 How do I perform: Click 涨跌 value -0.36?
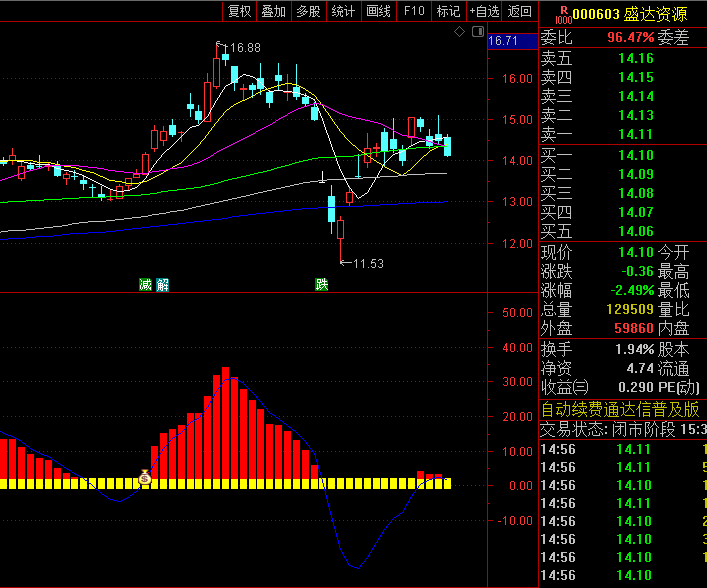[638, 271]
